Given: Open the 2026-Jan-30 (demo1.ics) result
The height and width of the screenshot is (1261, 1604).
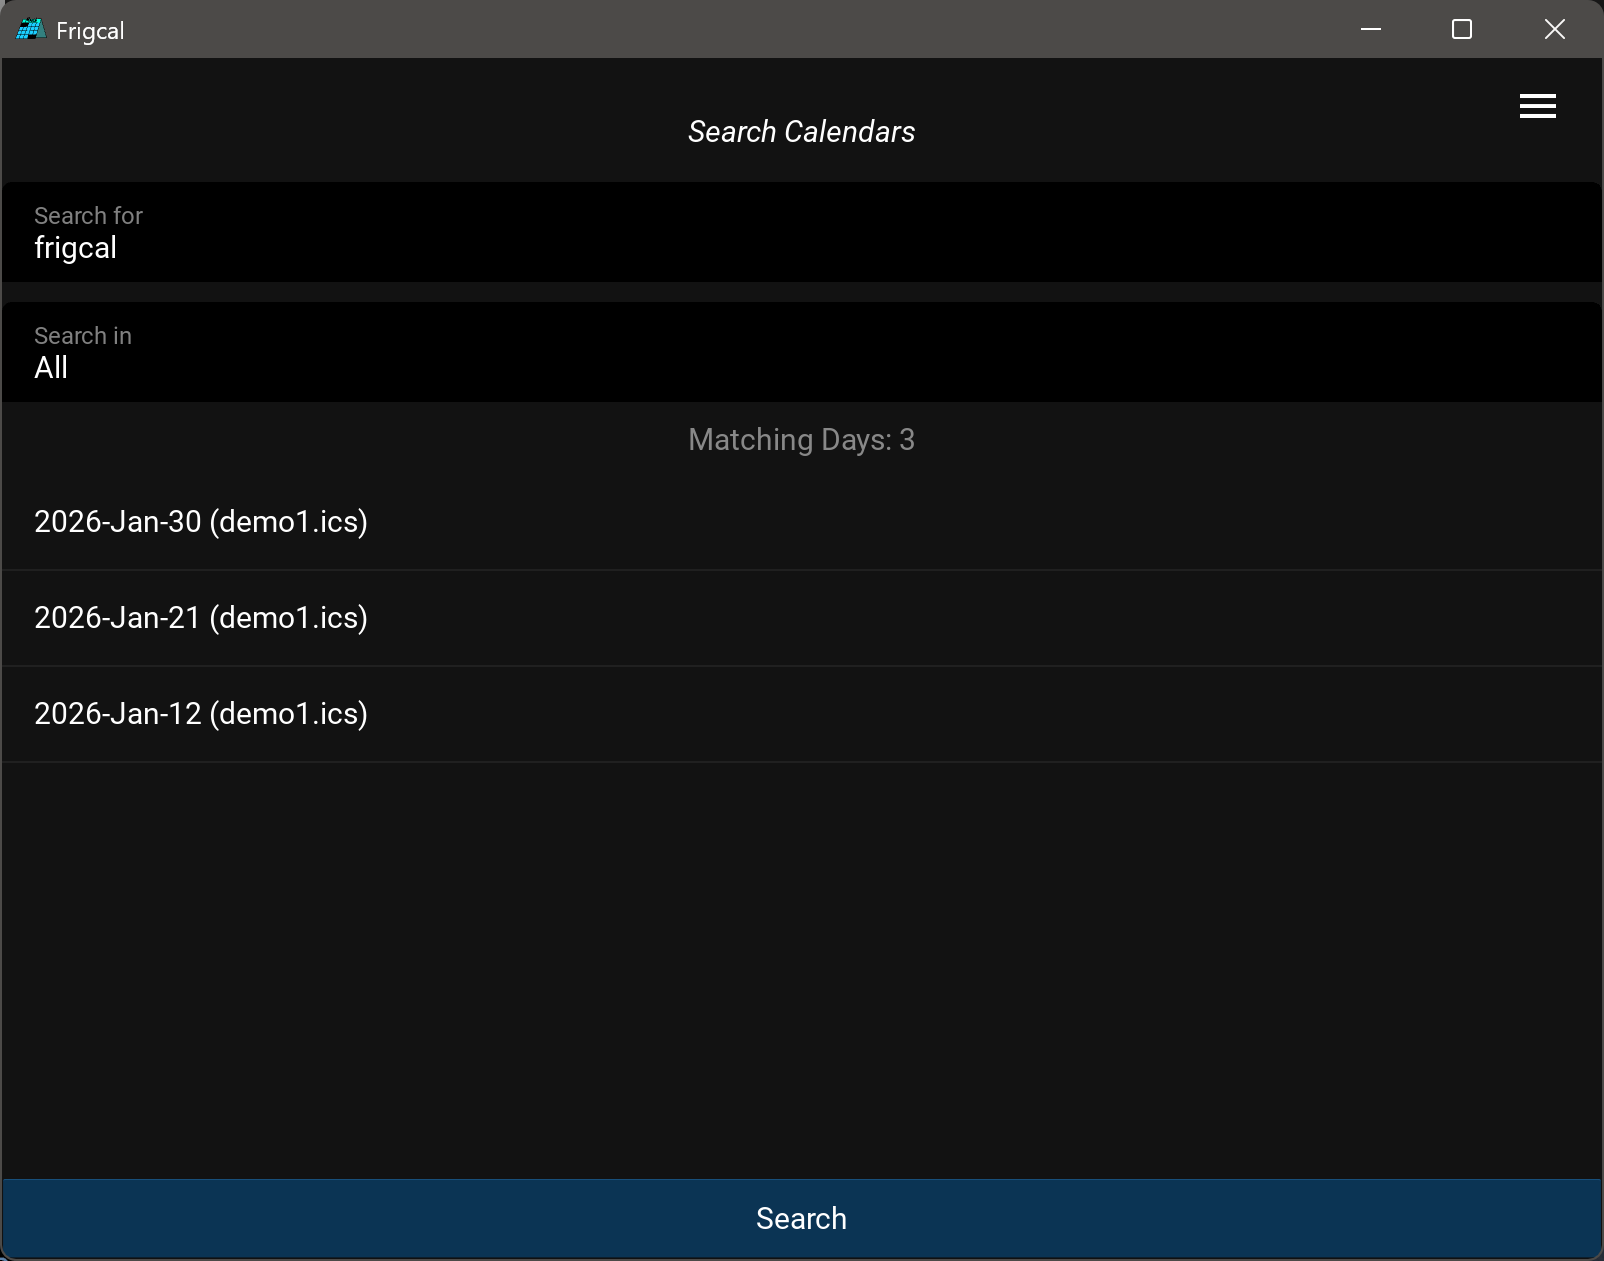Looking at the screenshot, I should (201, 522).
